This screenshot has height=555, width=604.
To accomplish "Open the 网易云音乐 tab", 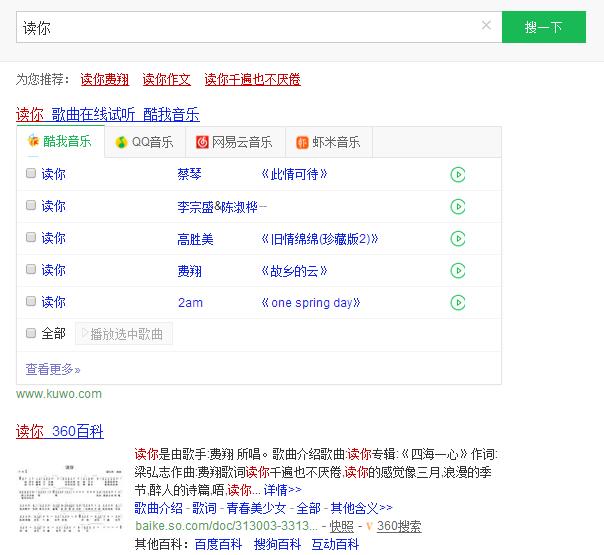I will (234, 142).
